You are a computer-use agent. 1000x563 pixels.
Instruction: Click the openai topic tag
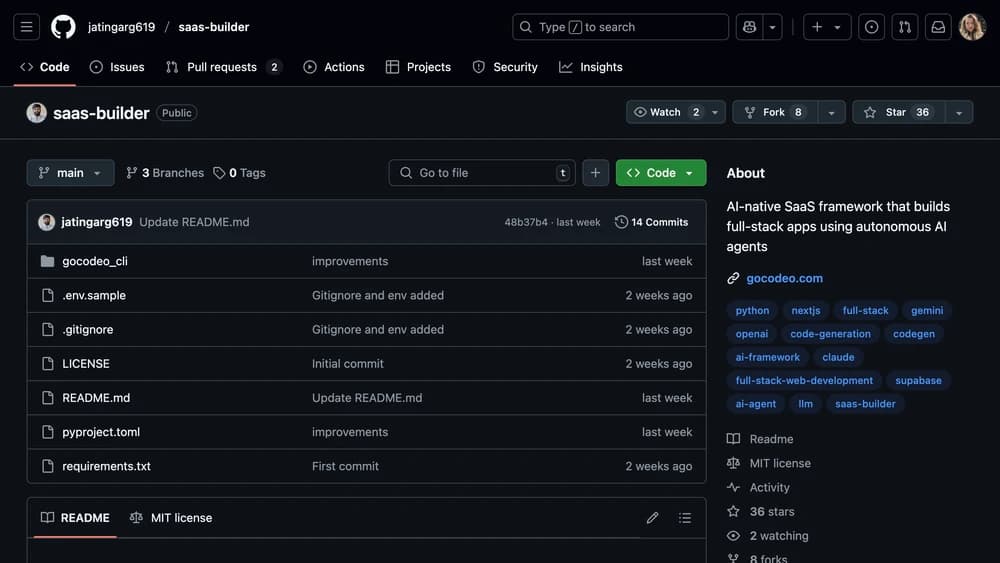tap(751, 334)
